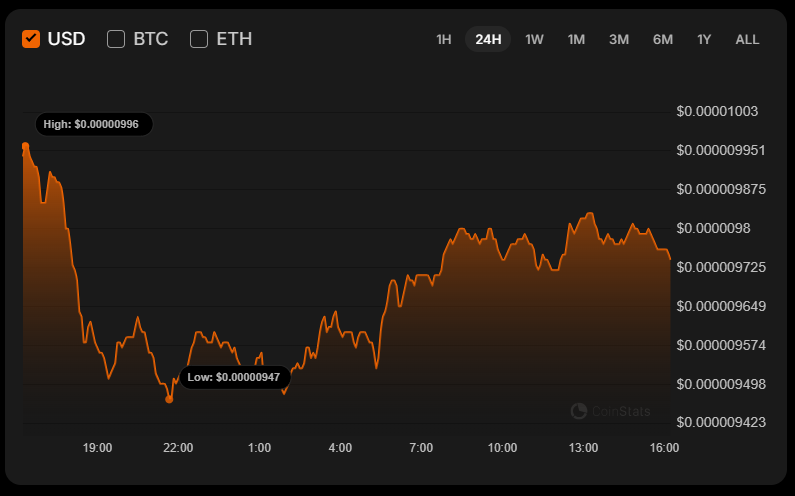Enable the ETH checkbox
This screenshot has height=496, width=795.
click(x=199, y=39)
